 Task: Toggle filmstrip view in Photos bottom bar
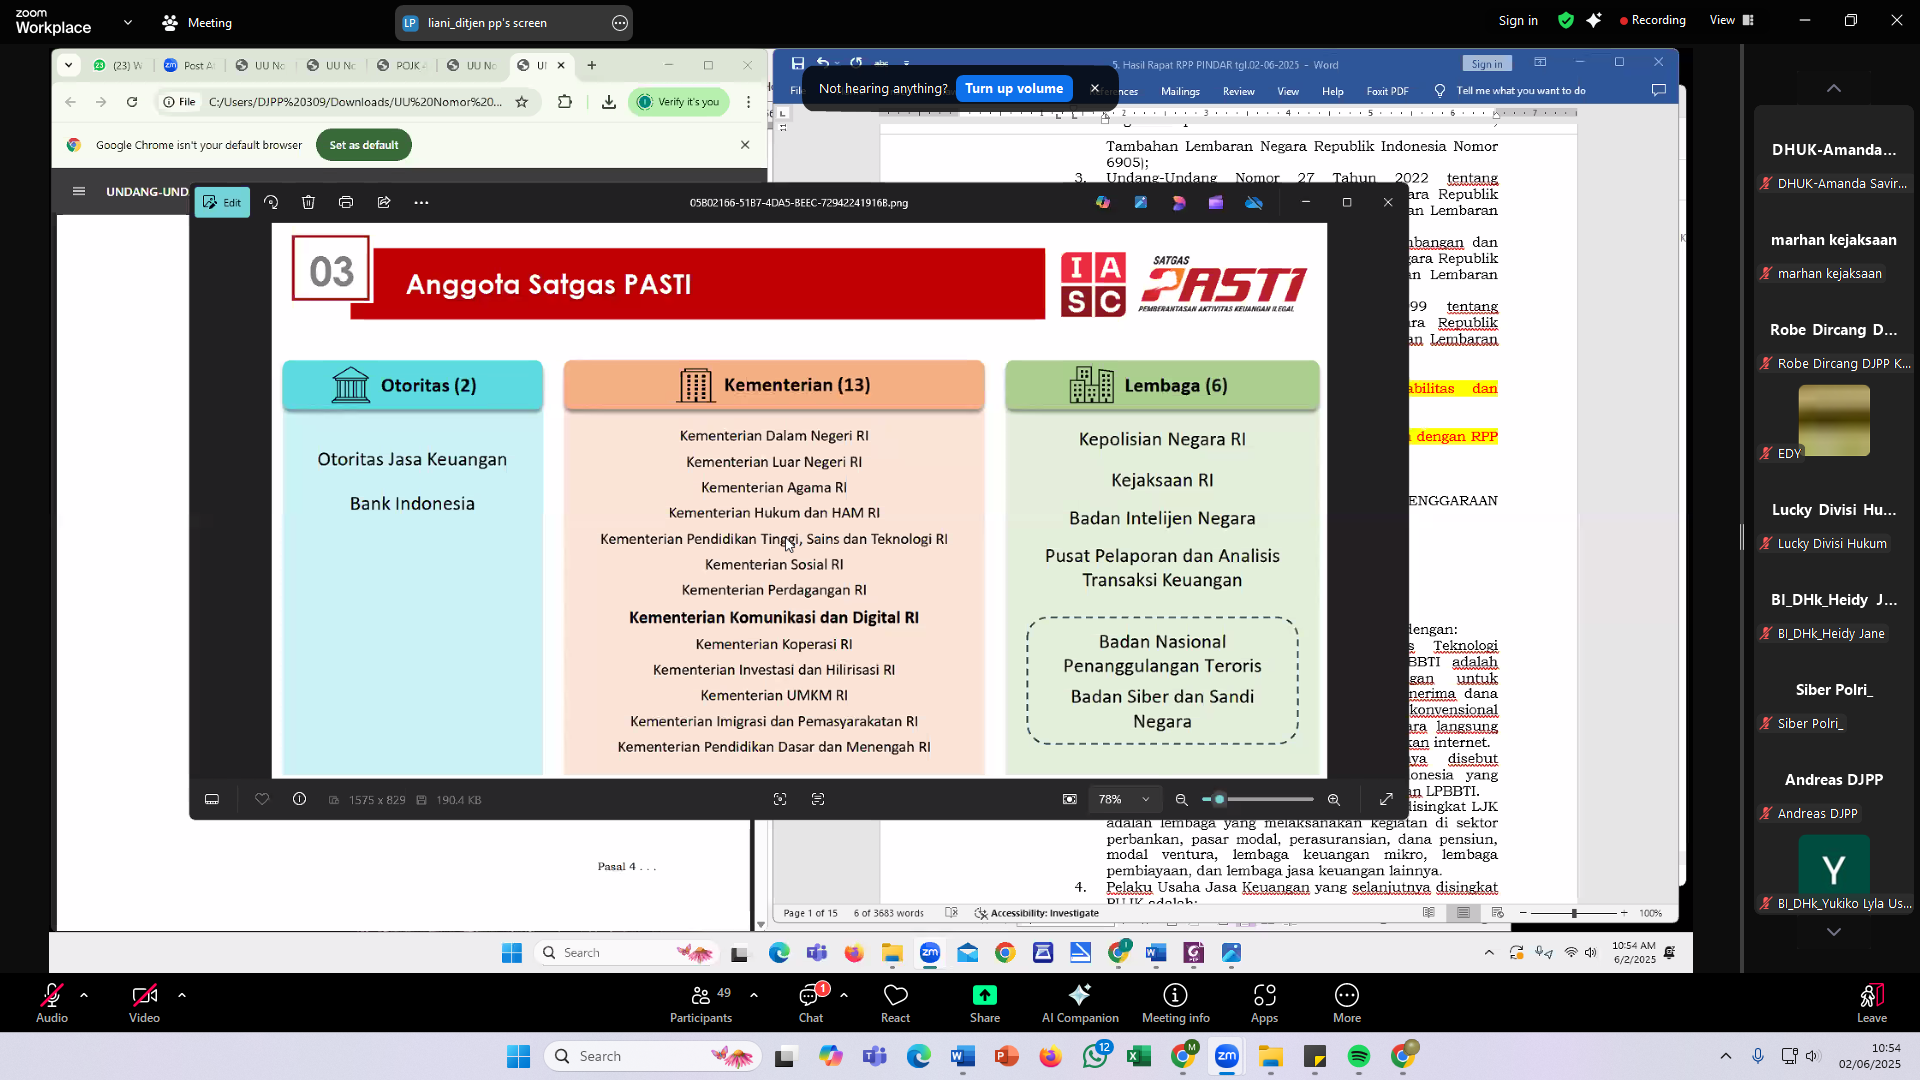[212, 800]
